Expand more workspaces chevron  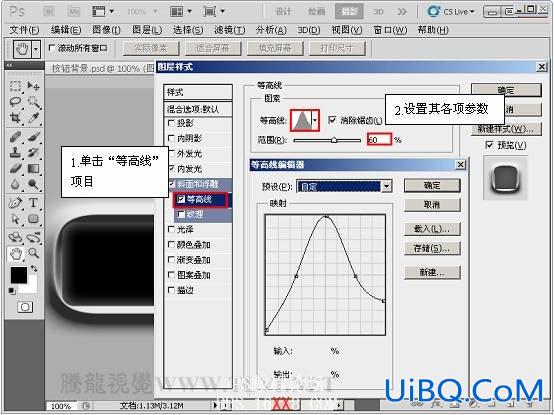point(402,12)
